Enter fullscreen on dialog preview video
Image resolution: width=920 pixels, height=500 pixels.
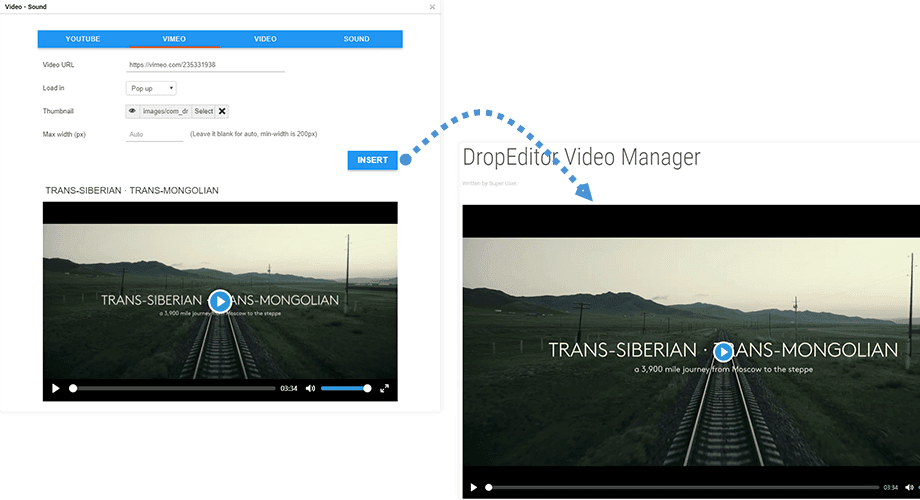pyautogui.click(x=384, y=388)
